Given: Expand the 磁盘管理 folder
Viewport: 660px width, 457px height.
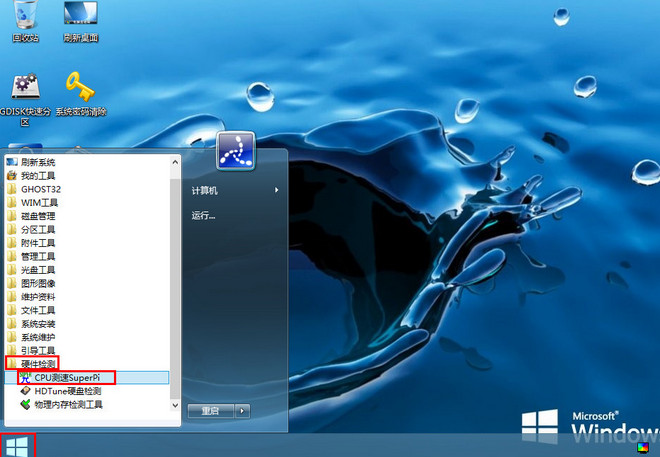Looking at the screenshot, I should click(38, 216).
